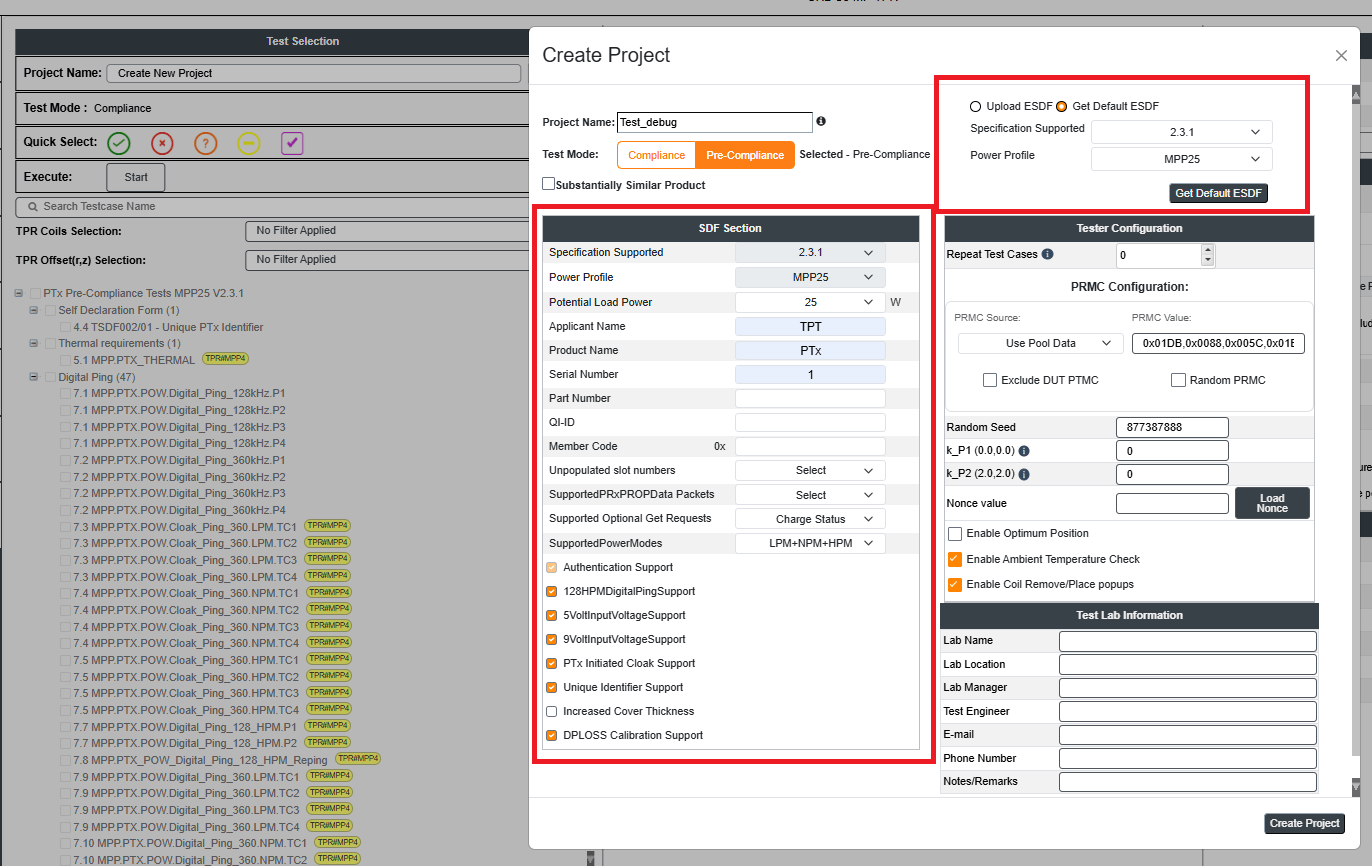Click the info icon beside Project Name field
1372x866 pixels.
(821, 121)
